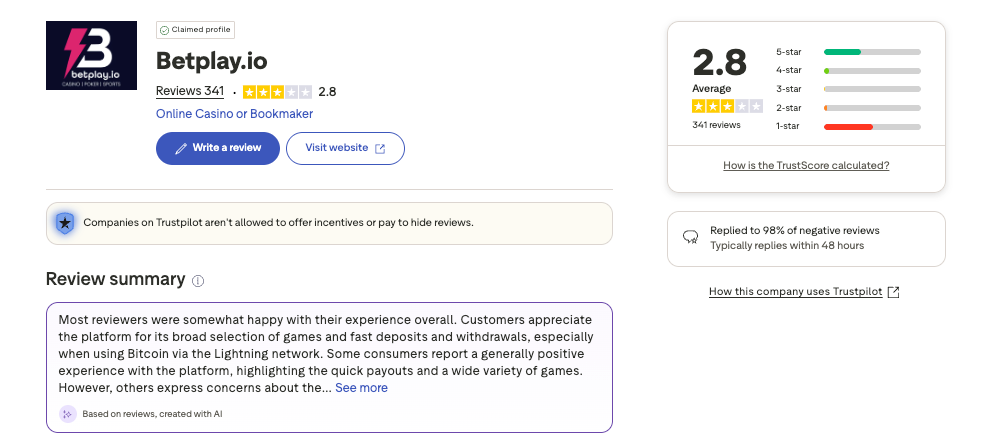
Task: Click the pencil icon in Write a review
Action: [181, 148]
